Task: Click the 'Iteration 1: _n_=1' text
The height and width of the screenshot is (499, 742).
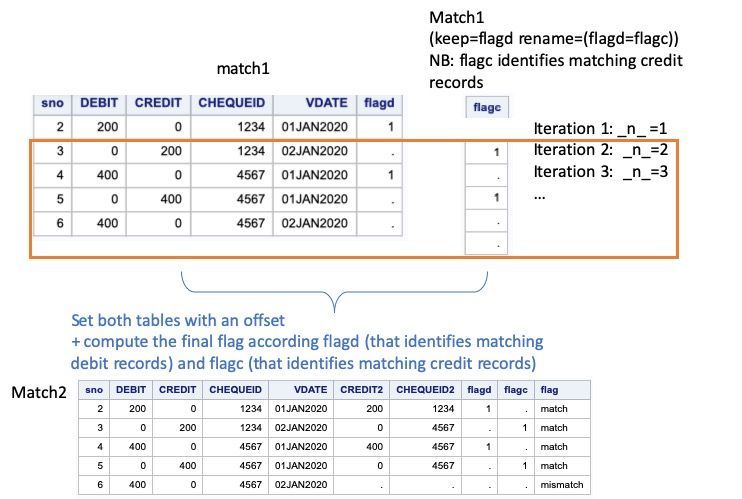Action: [x=600, y=129]
